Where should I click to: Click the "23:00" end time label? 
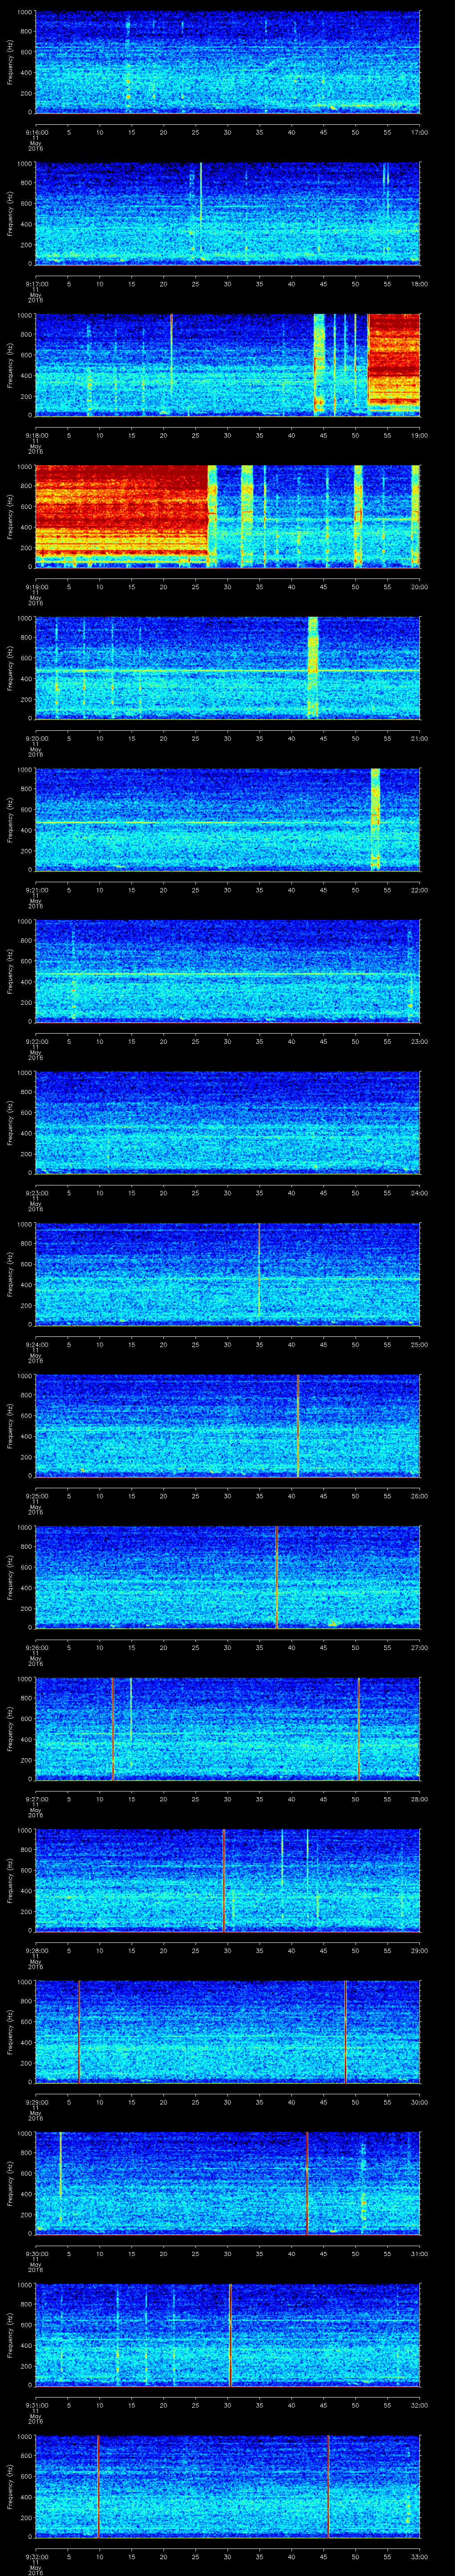tap(420, 1041)
